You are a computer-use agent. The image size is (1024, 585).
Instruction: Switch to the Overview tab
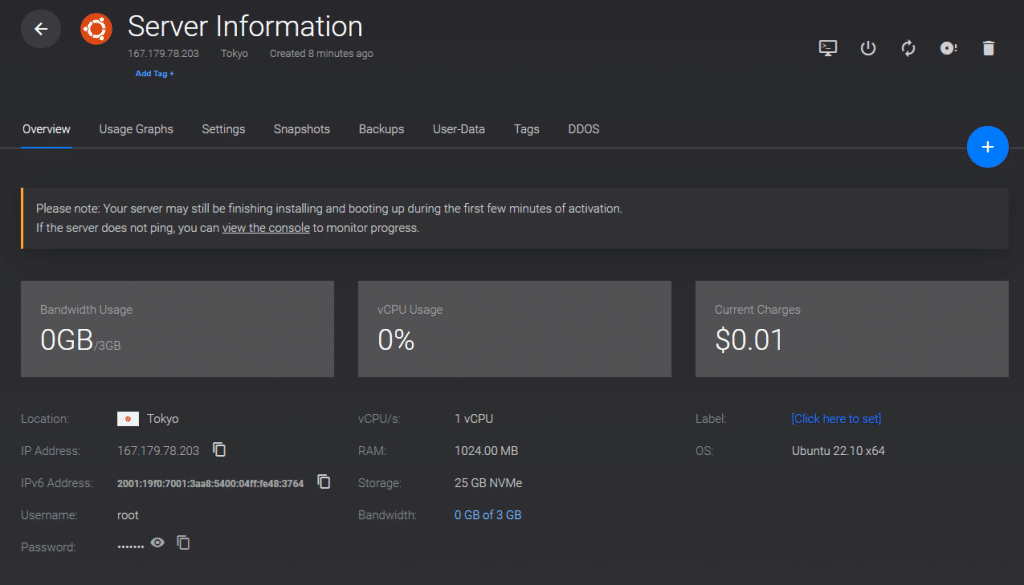46,129
